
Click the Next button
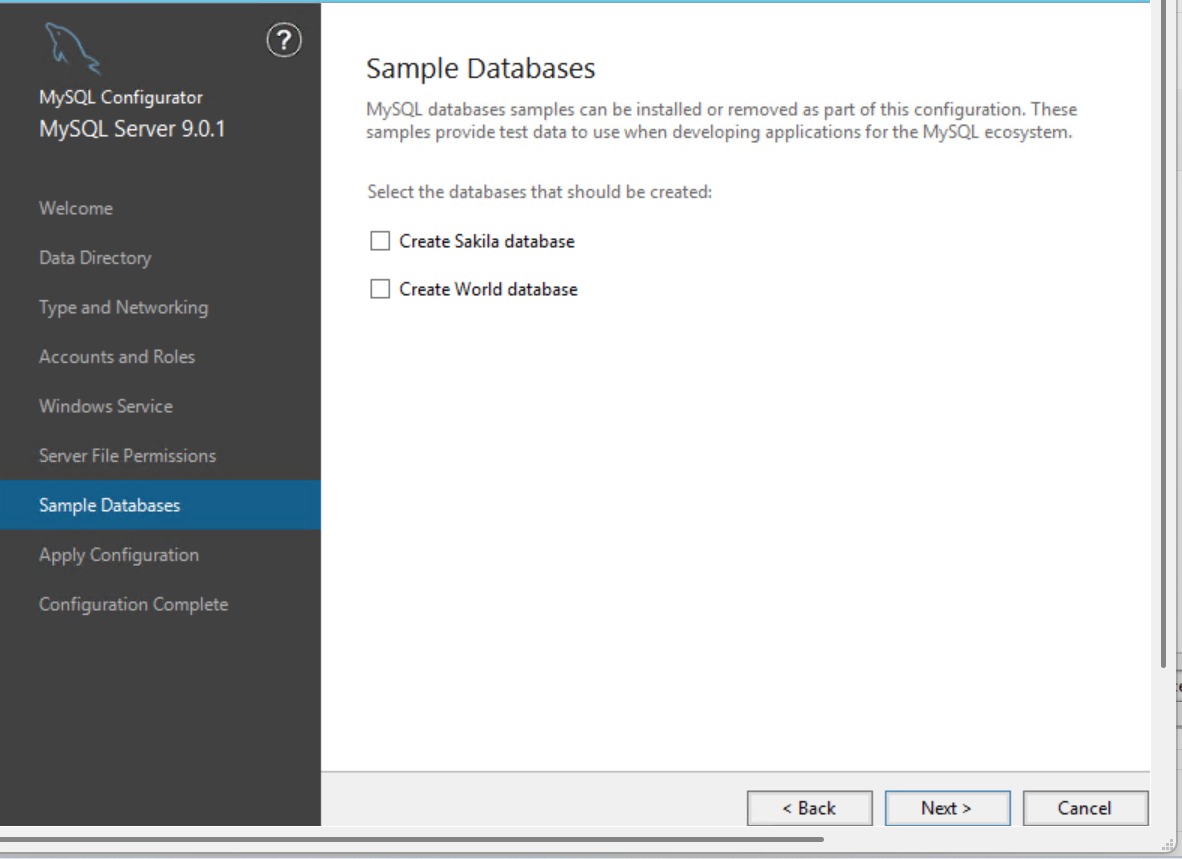click(947, 808)
